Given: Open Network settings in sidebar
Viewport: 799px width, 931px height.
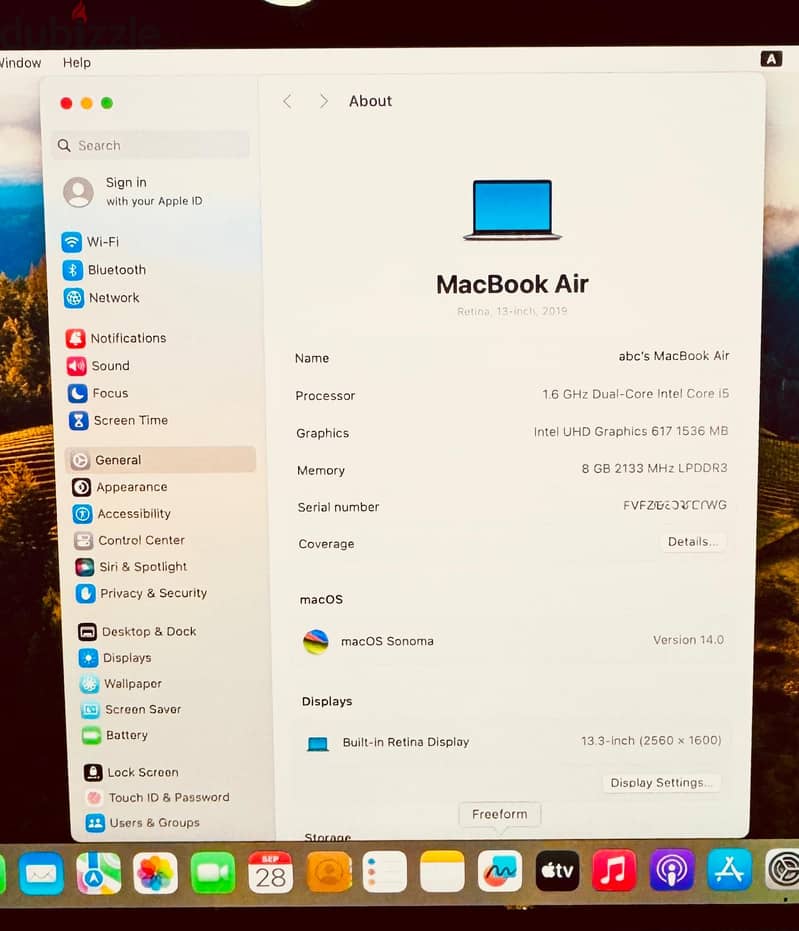Looking at the screenshot, I should coord(102,297).
